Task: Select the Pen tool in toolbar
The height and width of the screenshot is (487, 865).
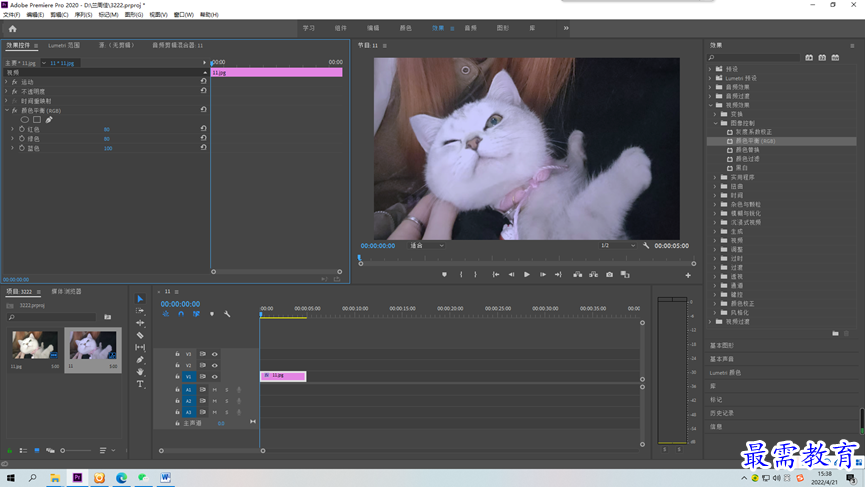Action: point(140,360)
